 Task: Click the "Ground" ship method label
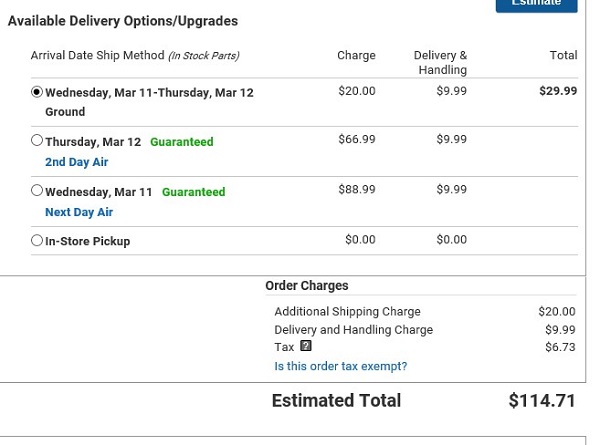point(65,112)
